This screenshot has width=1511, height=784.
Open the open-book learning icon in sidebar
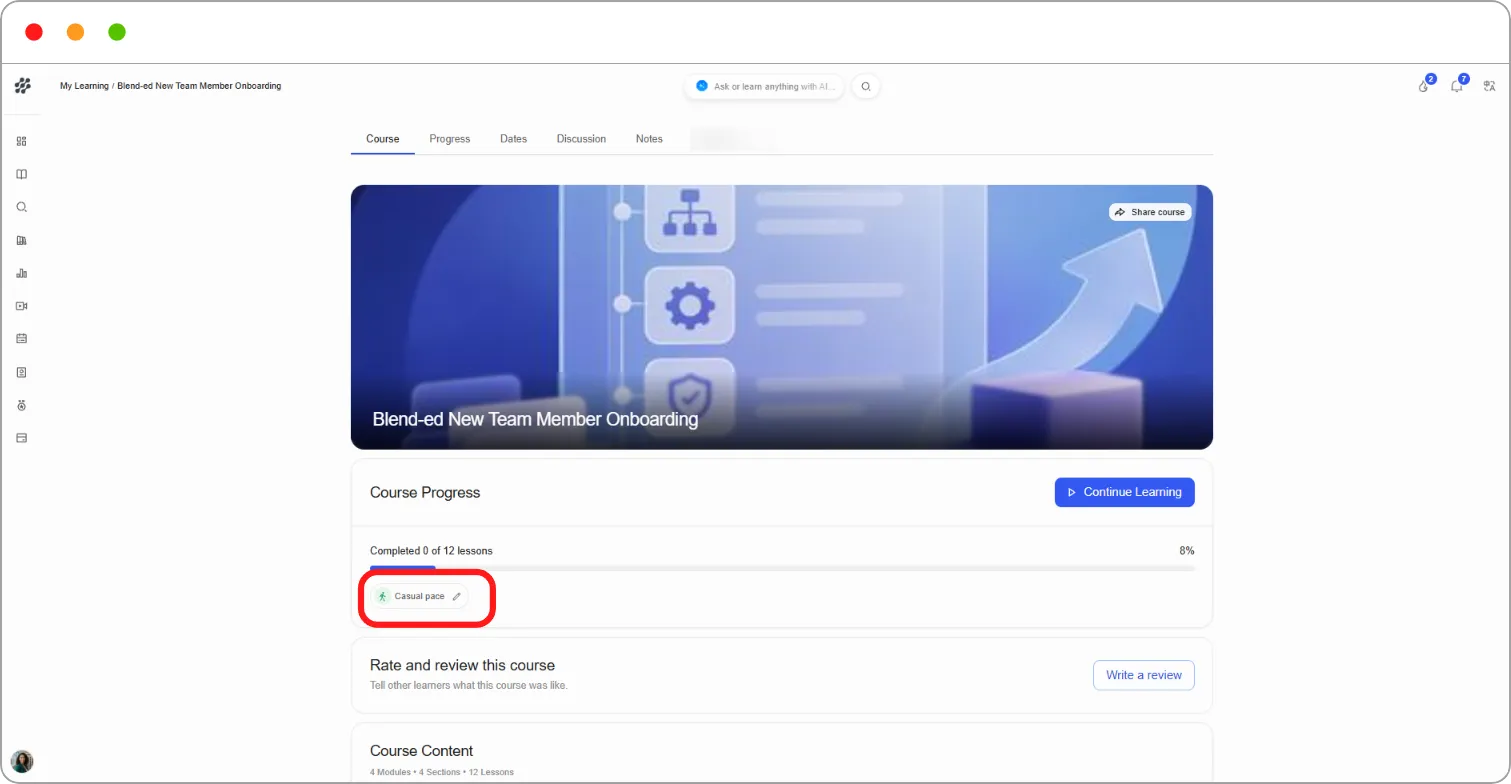[x=22, y=174]
